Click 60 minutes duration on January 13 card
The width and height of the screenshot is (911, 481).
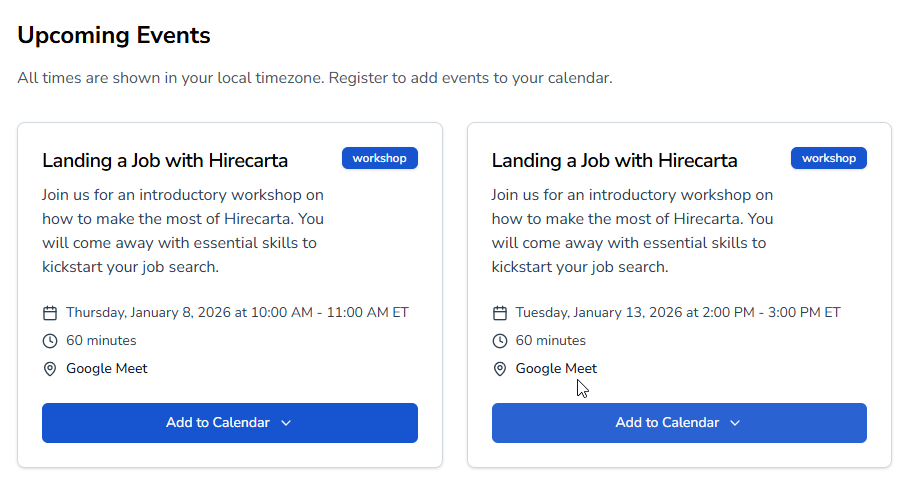[551, 341]
